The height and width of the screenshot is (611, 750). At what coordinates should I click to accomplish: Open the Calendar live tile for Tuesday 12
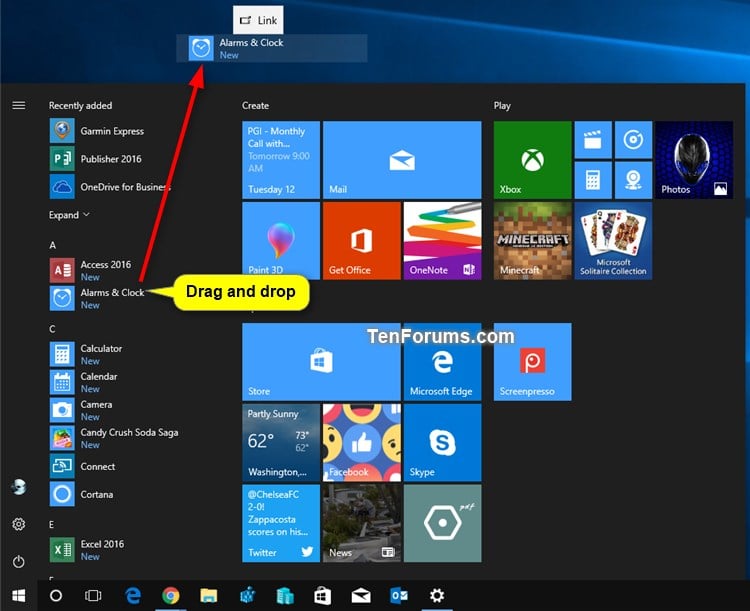click(281, 160)
